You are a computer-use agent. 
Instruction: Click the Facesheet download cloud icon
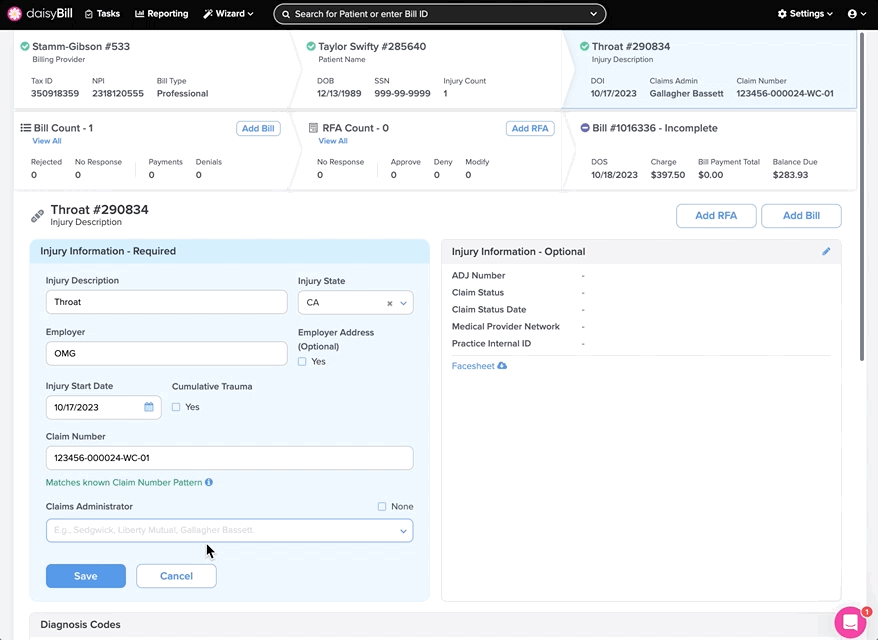coord(502,366)
